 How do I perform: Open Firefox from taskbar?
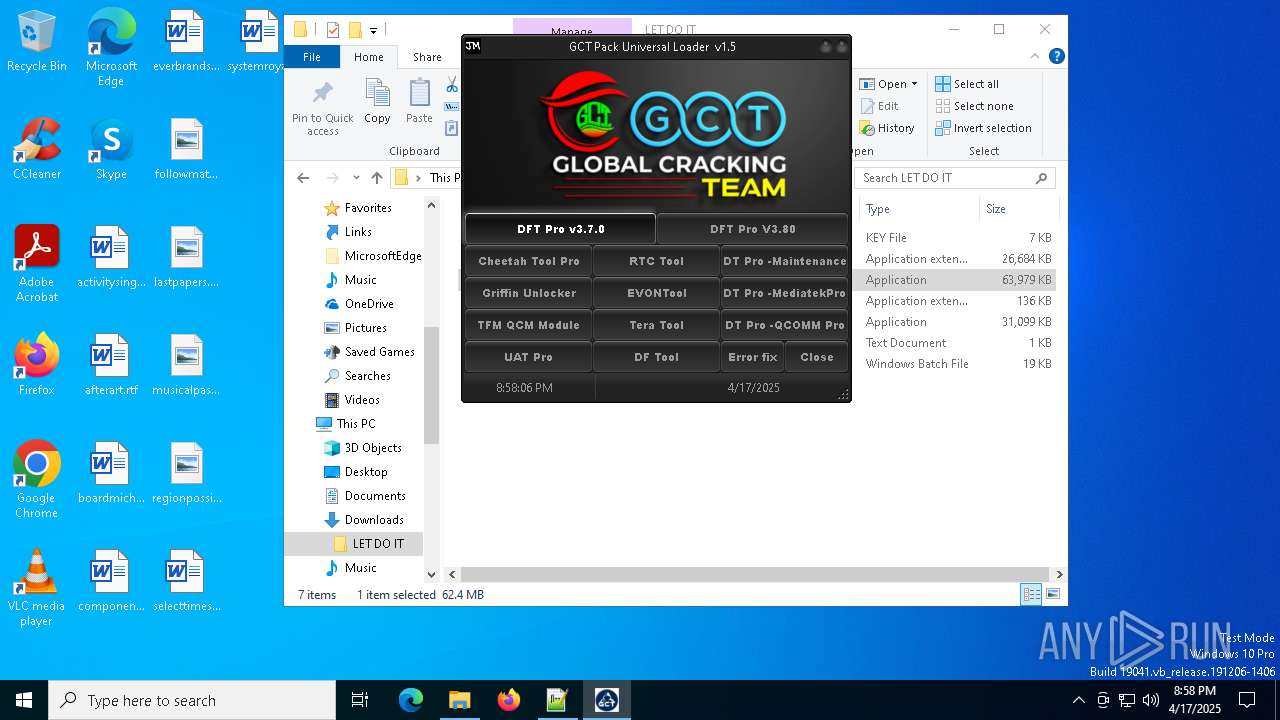click(x=508, y=700)
